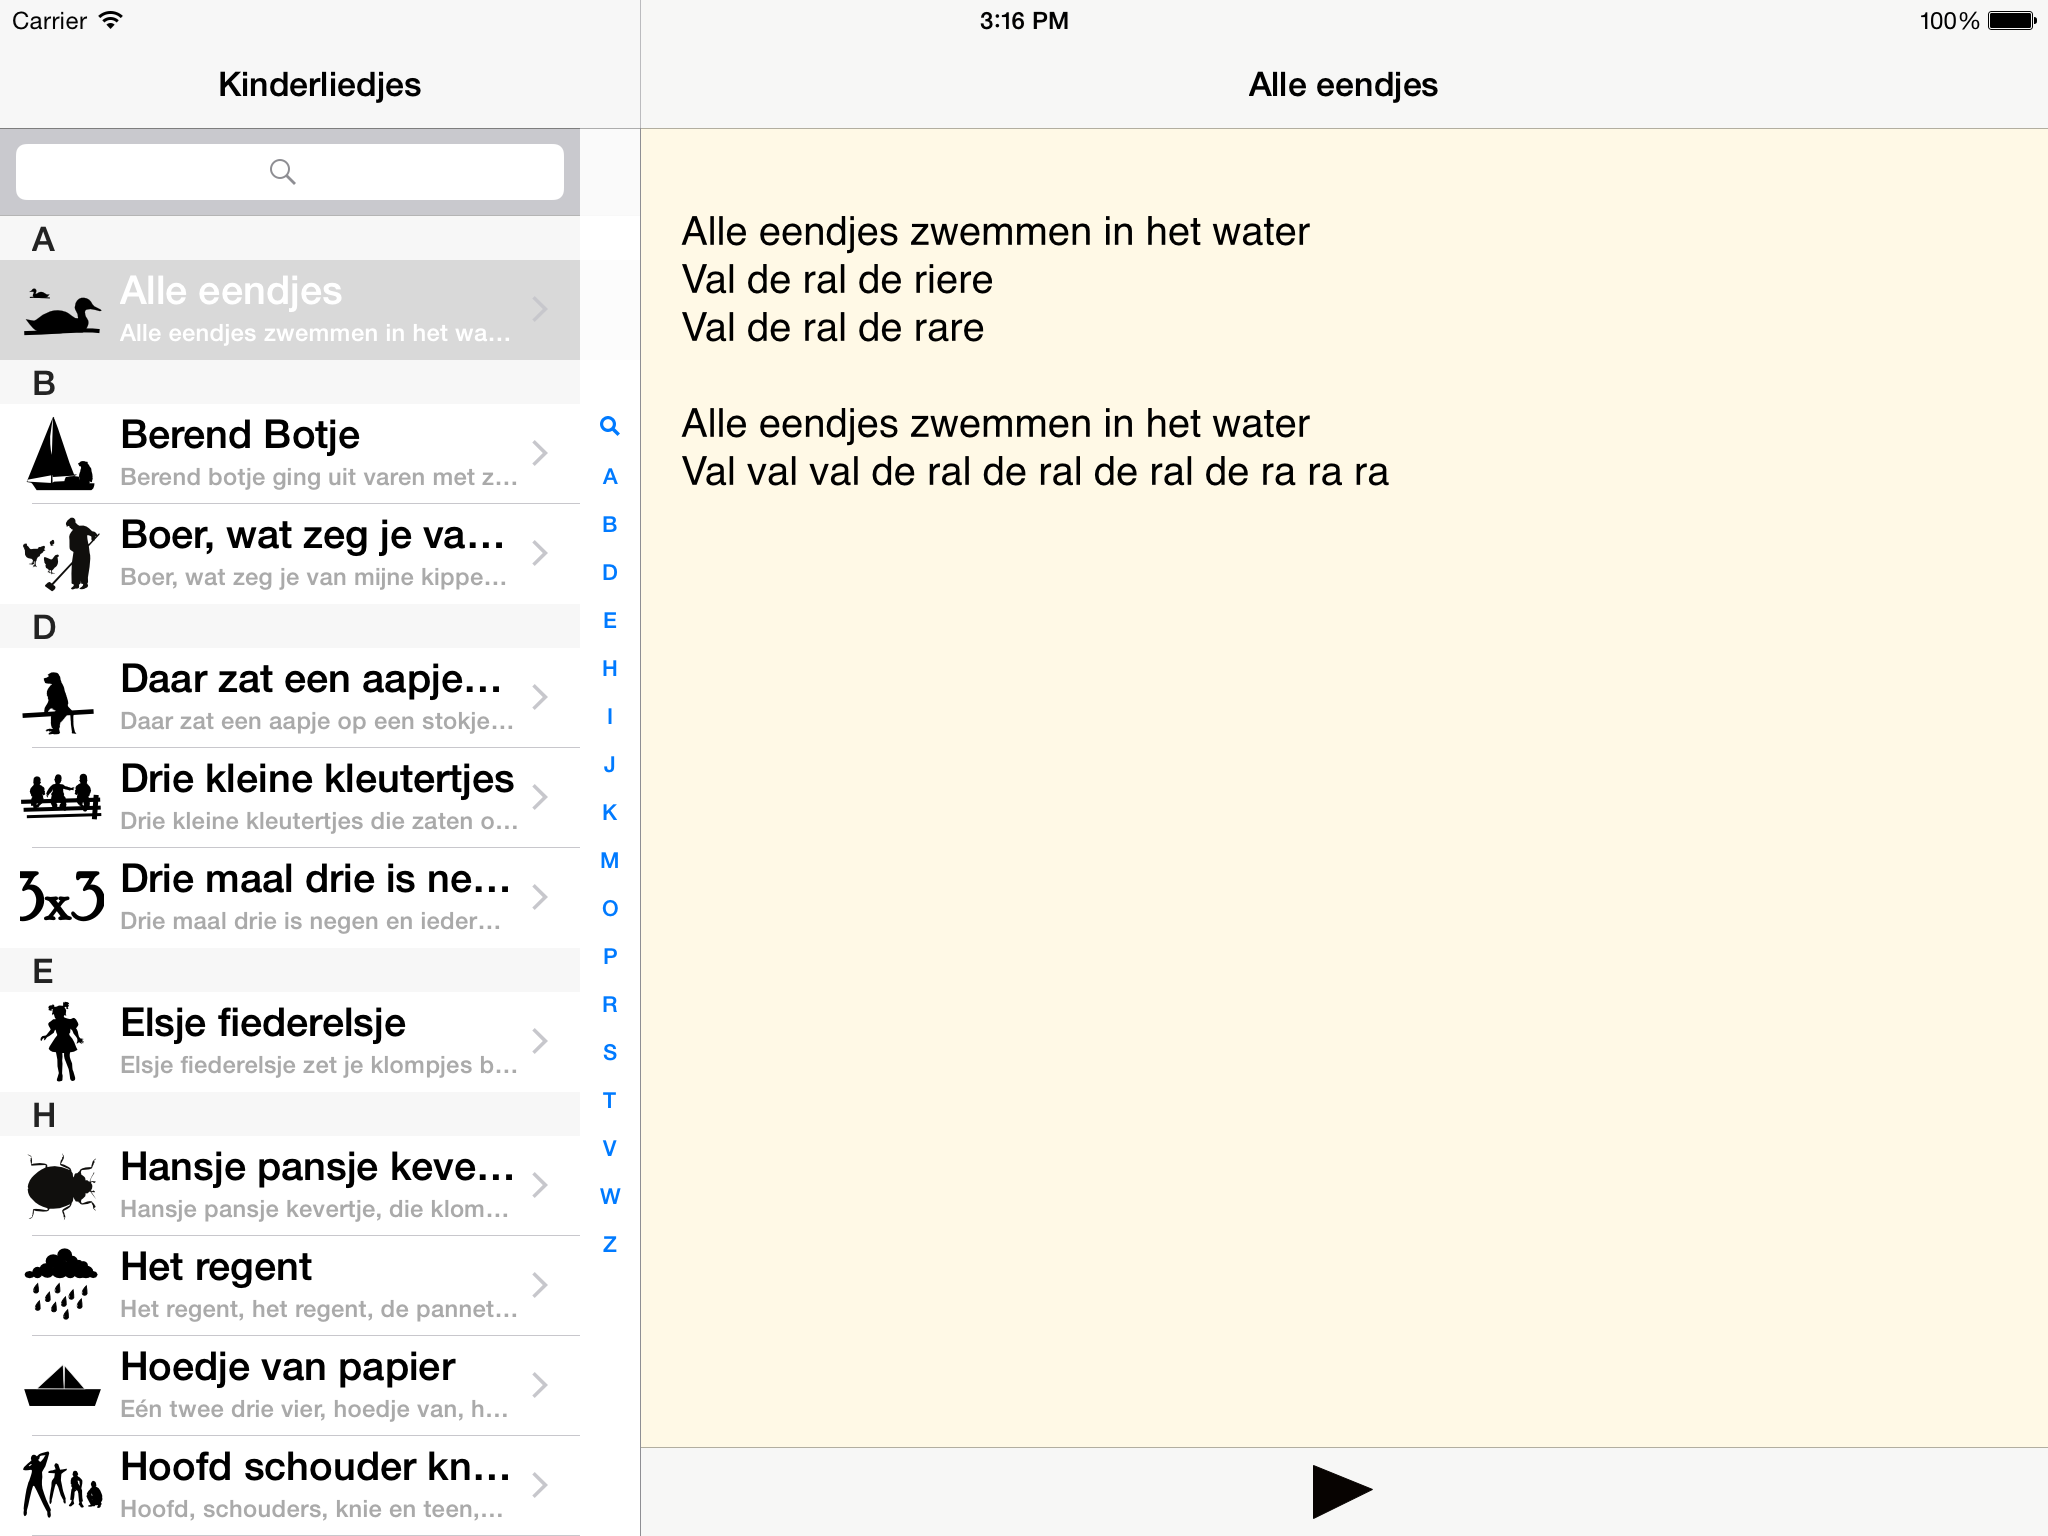The height and width of the screenshot is (1536, 2048).
Task: Select the song title Hoedje van papier
Action: (x=288, y=1367)
